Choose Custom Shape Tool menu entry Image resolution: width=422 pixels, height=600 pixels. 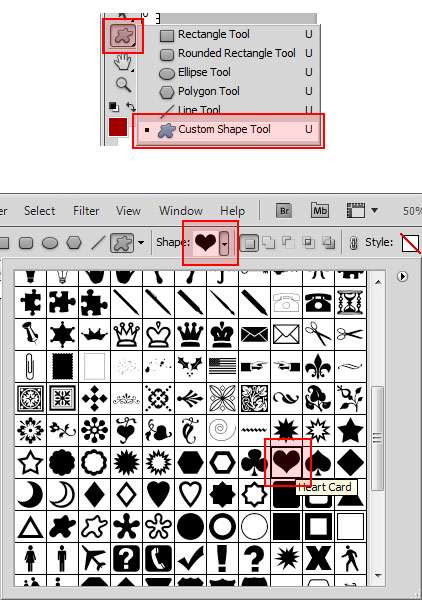tap(228, 130)
